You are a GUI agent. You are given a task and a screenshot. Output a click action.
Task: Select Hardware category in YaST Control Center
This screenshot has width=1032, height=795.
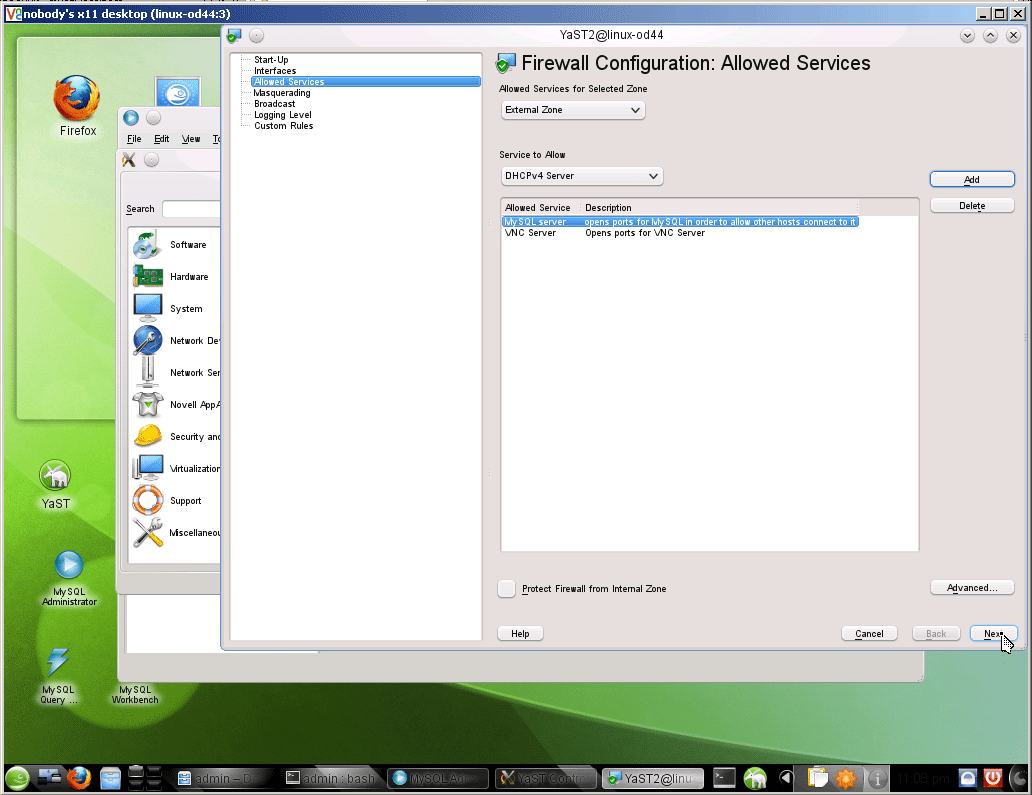pos(174,276)
